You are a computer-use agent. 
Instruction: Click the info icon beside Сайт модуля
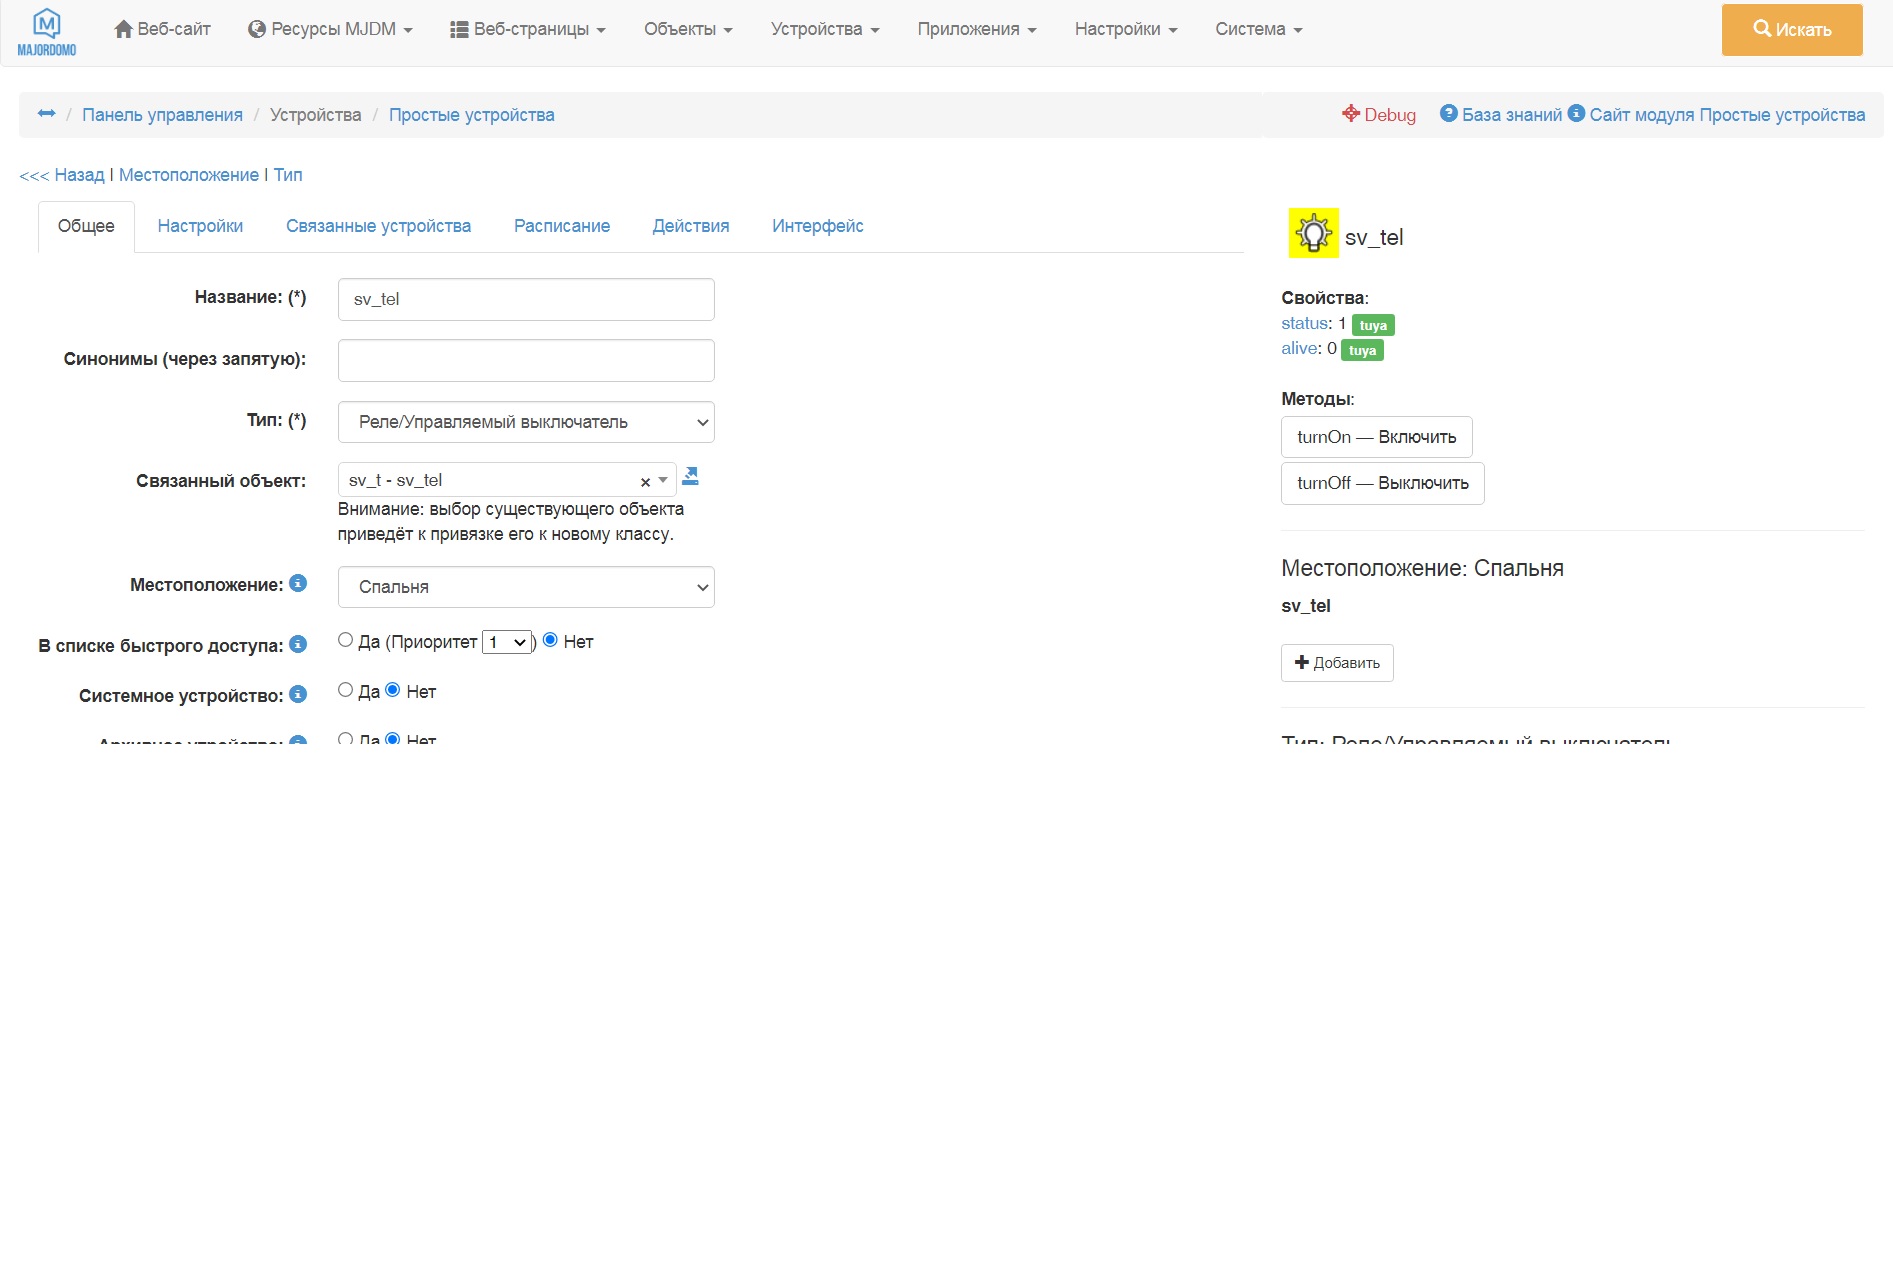tap(1576, 114)
